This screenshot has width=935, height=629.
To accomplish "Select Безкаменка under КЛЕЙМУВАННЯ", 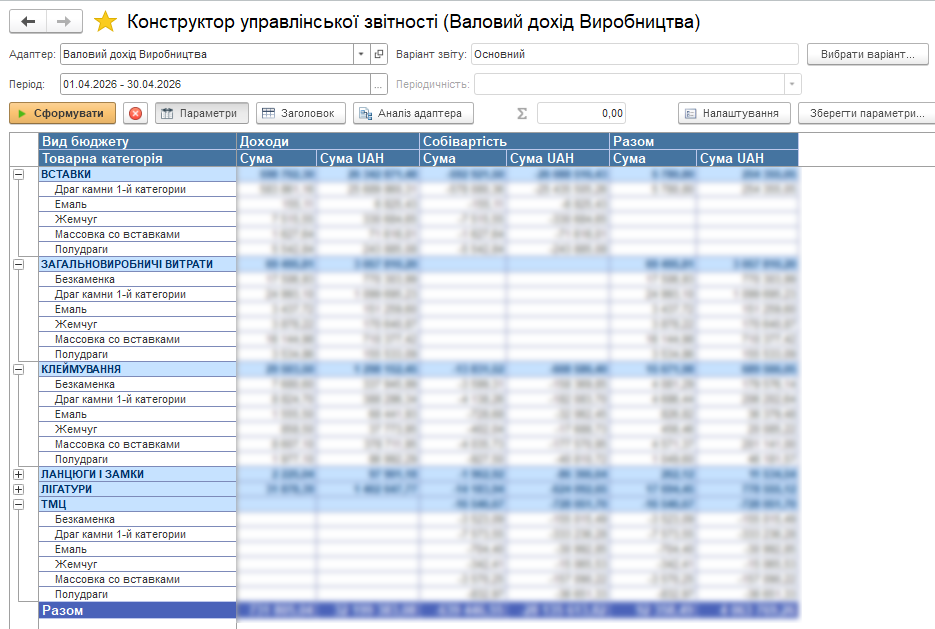I will tap(137, 385).
